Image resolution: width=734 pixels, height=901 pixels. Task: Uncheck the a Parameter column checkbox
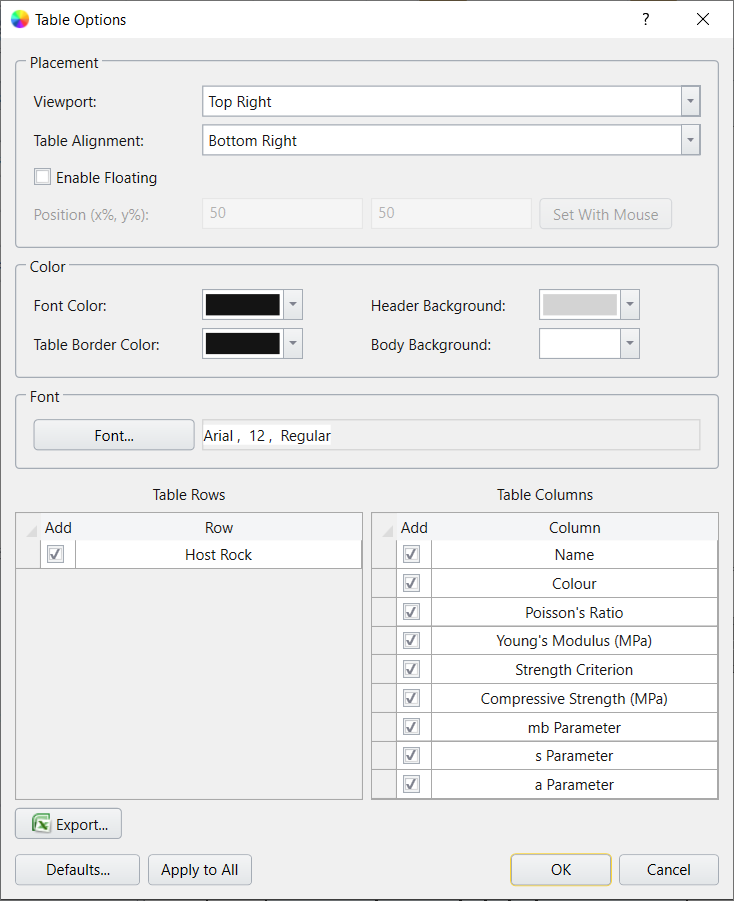point(411,784)
